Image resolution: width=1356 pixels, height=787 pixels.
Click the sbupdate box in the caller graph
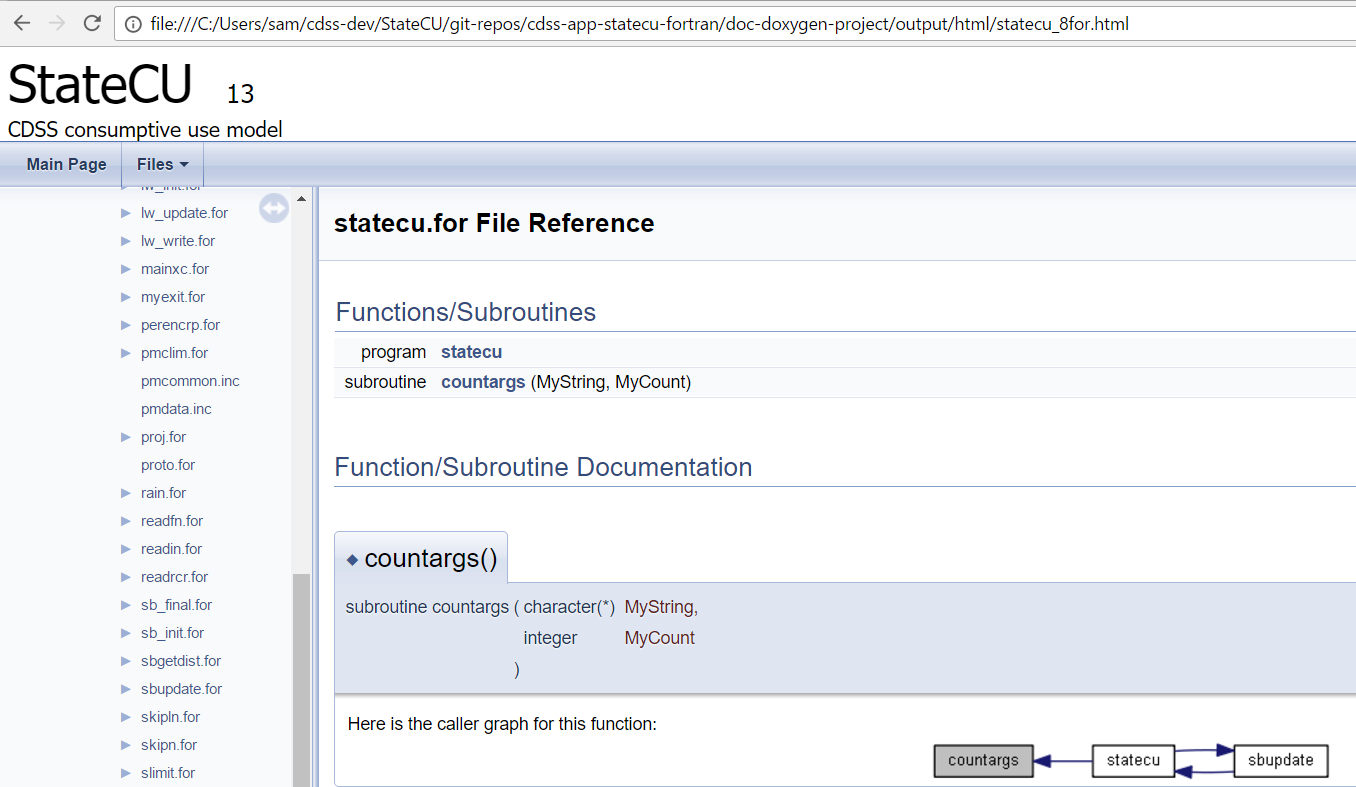pos(1281,760)
